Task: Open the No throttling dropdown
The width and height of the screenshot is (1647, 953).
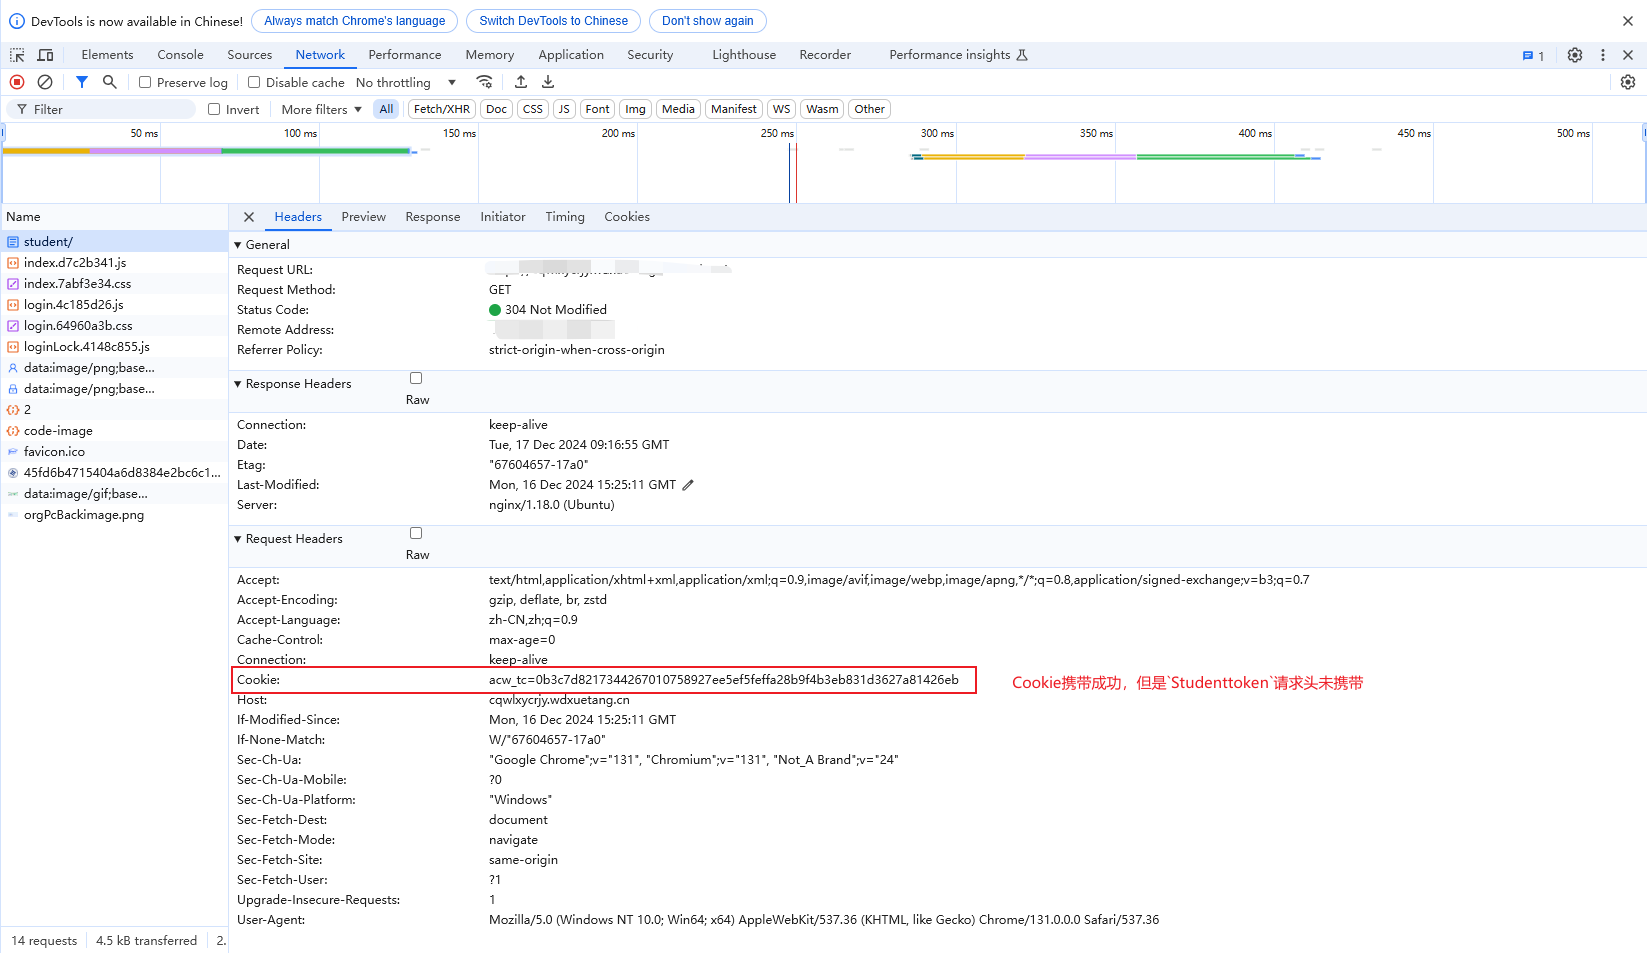Action: [406, 82]
